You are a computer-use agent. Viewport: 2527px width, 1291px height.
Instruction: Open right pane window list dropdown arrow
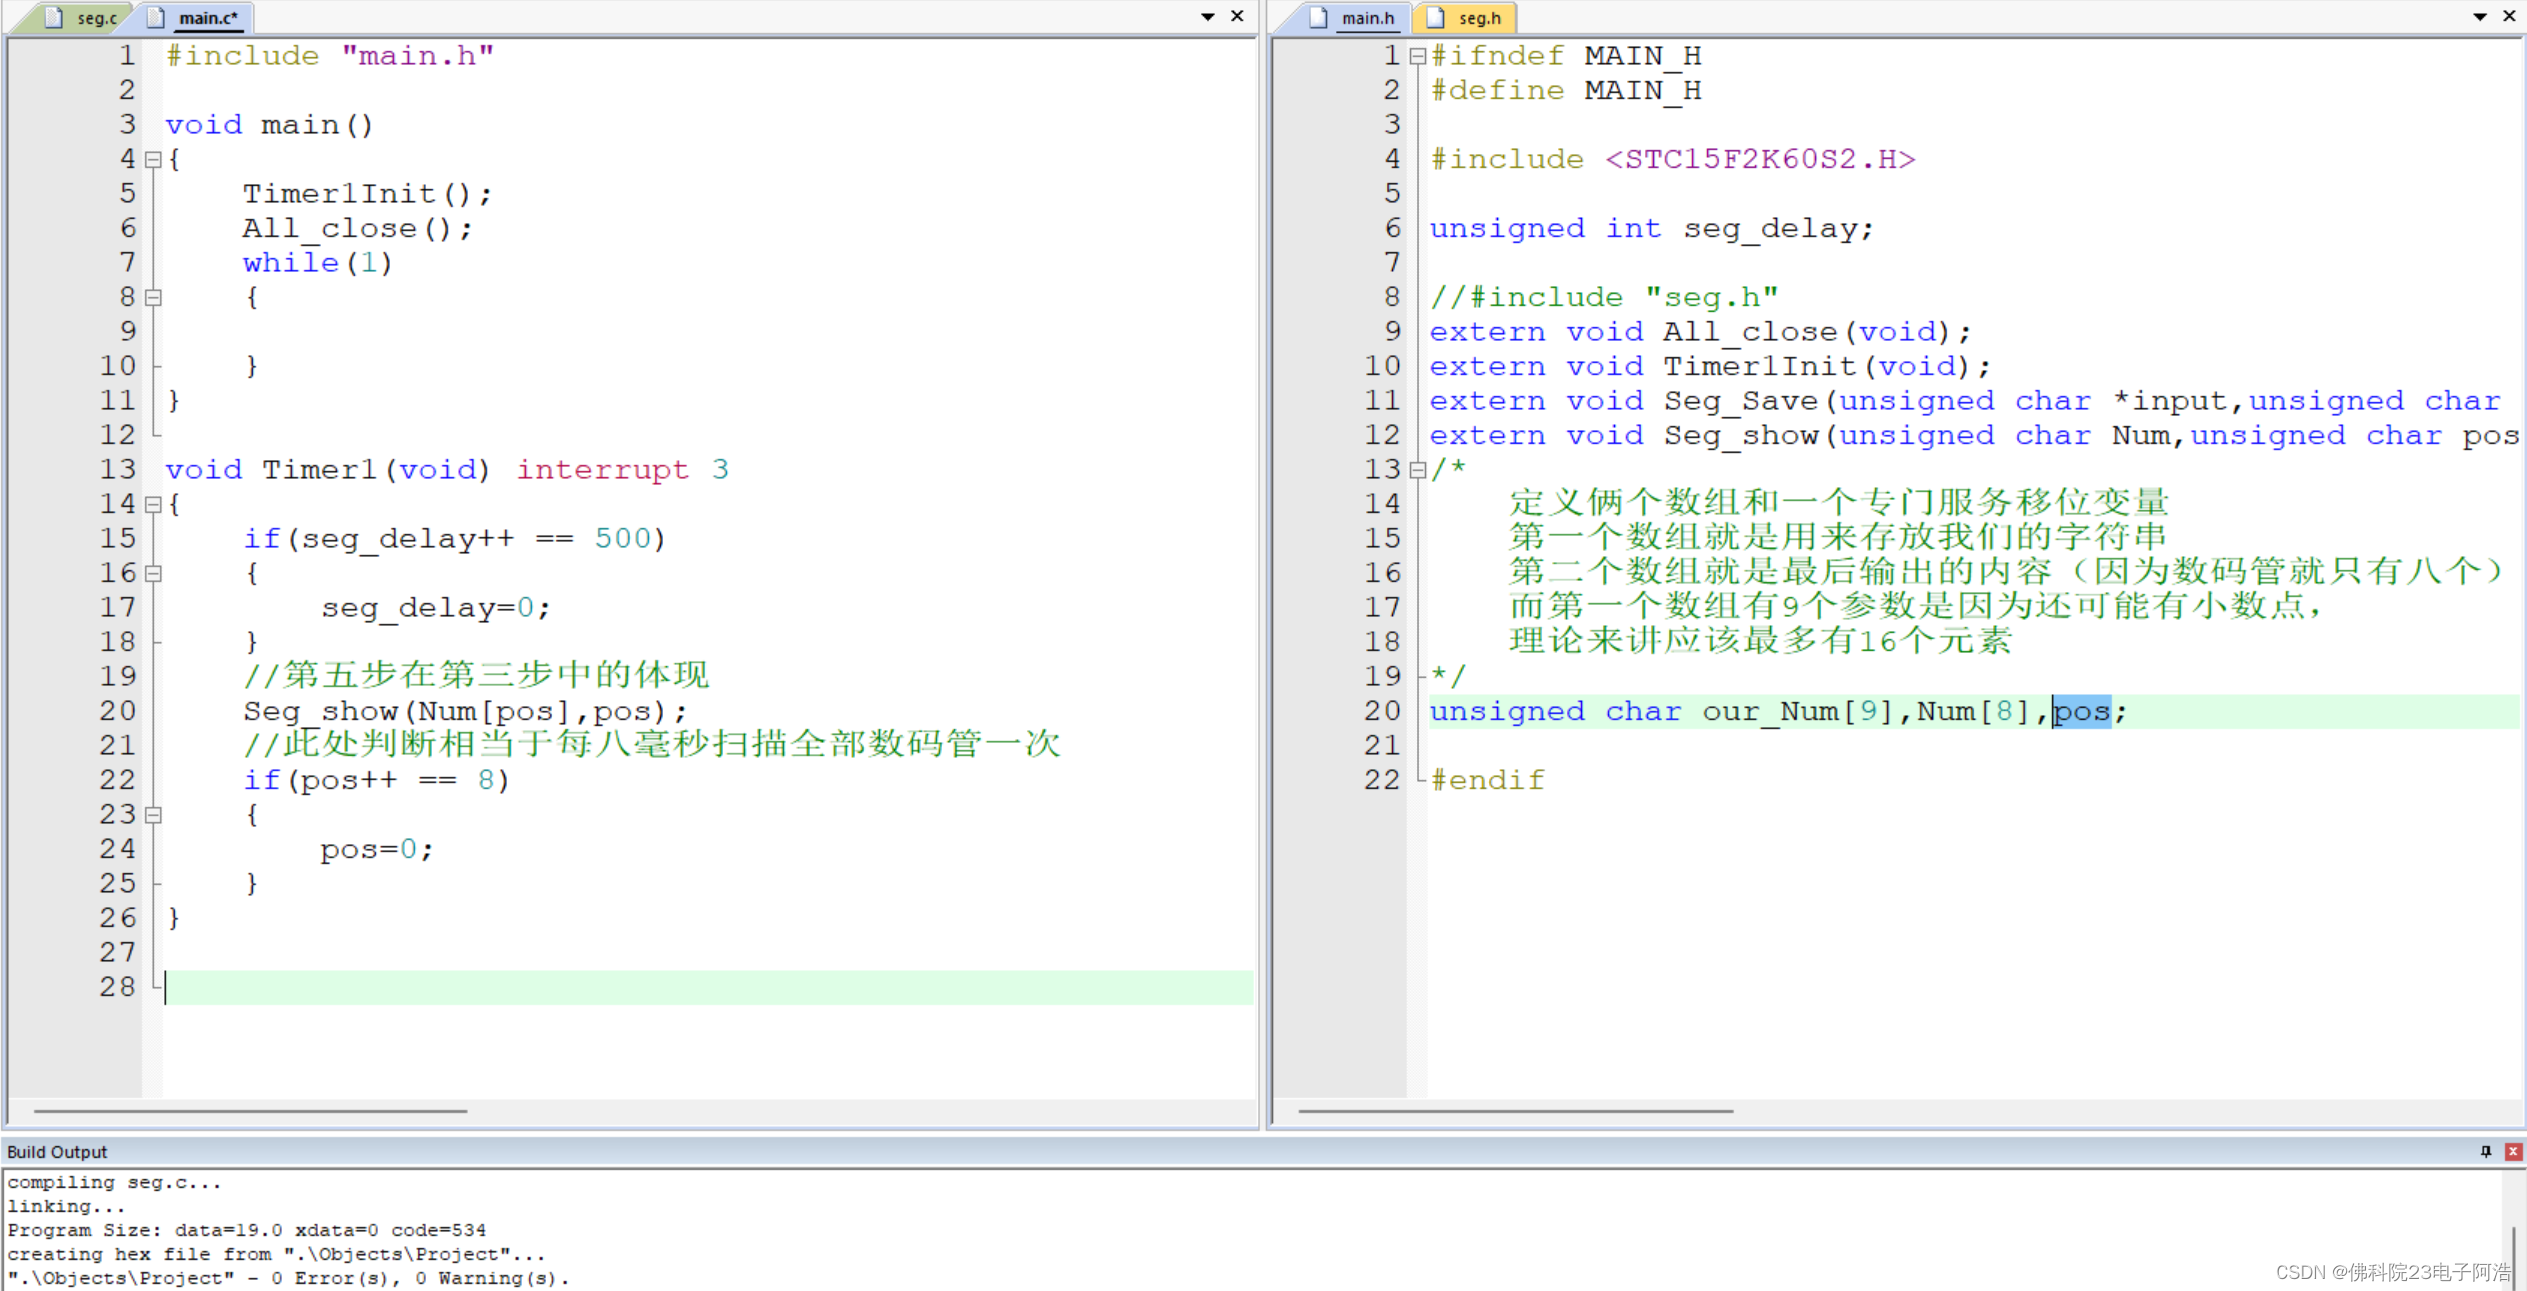tap(2479, 17)
